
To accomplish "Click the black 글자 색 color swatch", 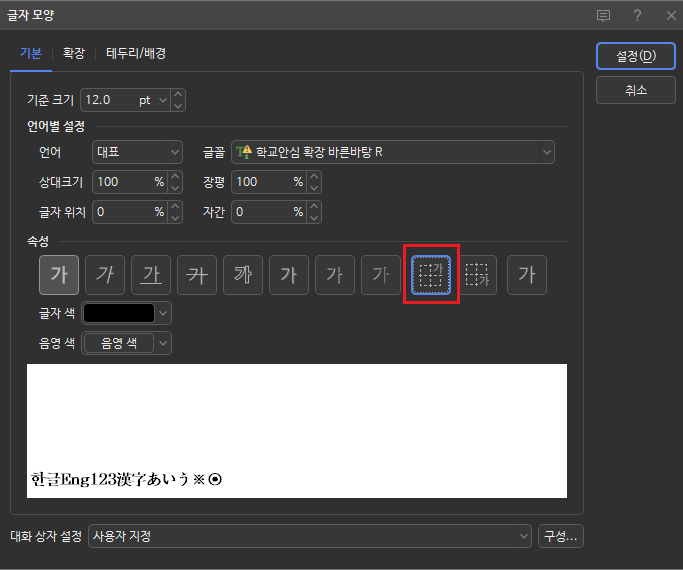I will [119, 313].
